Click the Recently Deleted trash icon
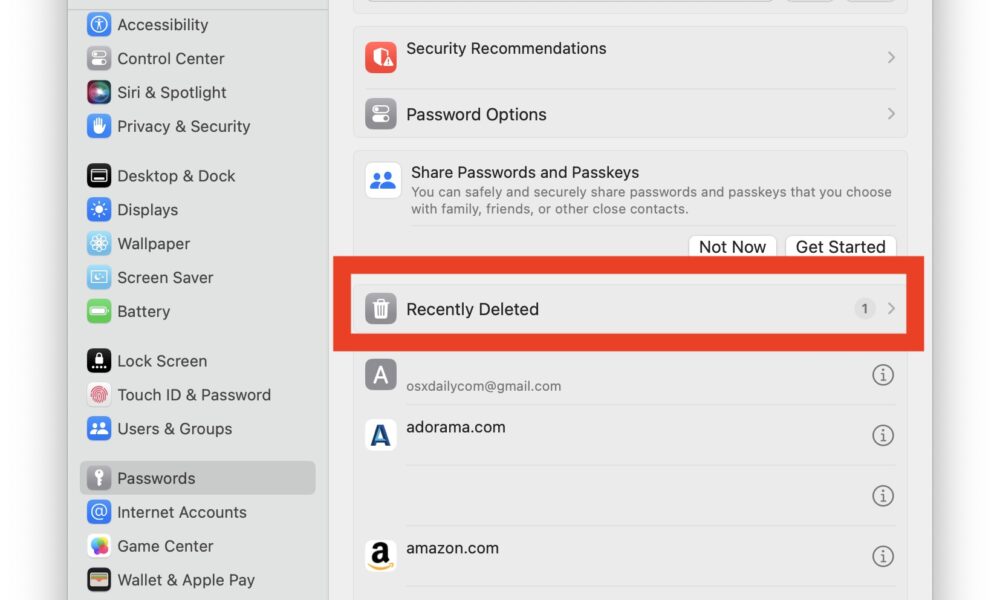 [381, 309]
